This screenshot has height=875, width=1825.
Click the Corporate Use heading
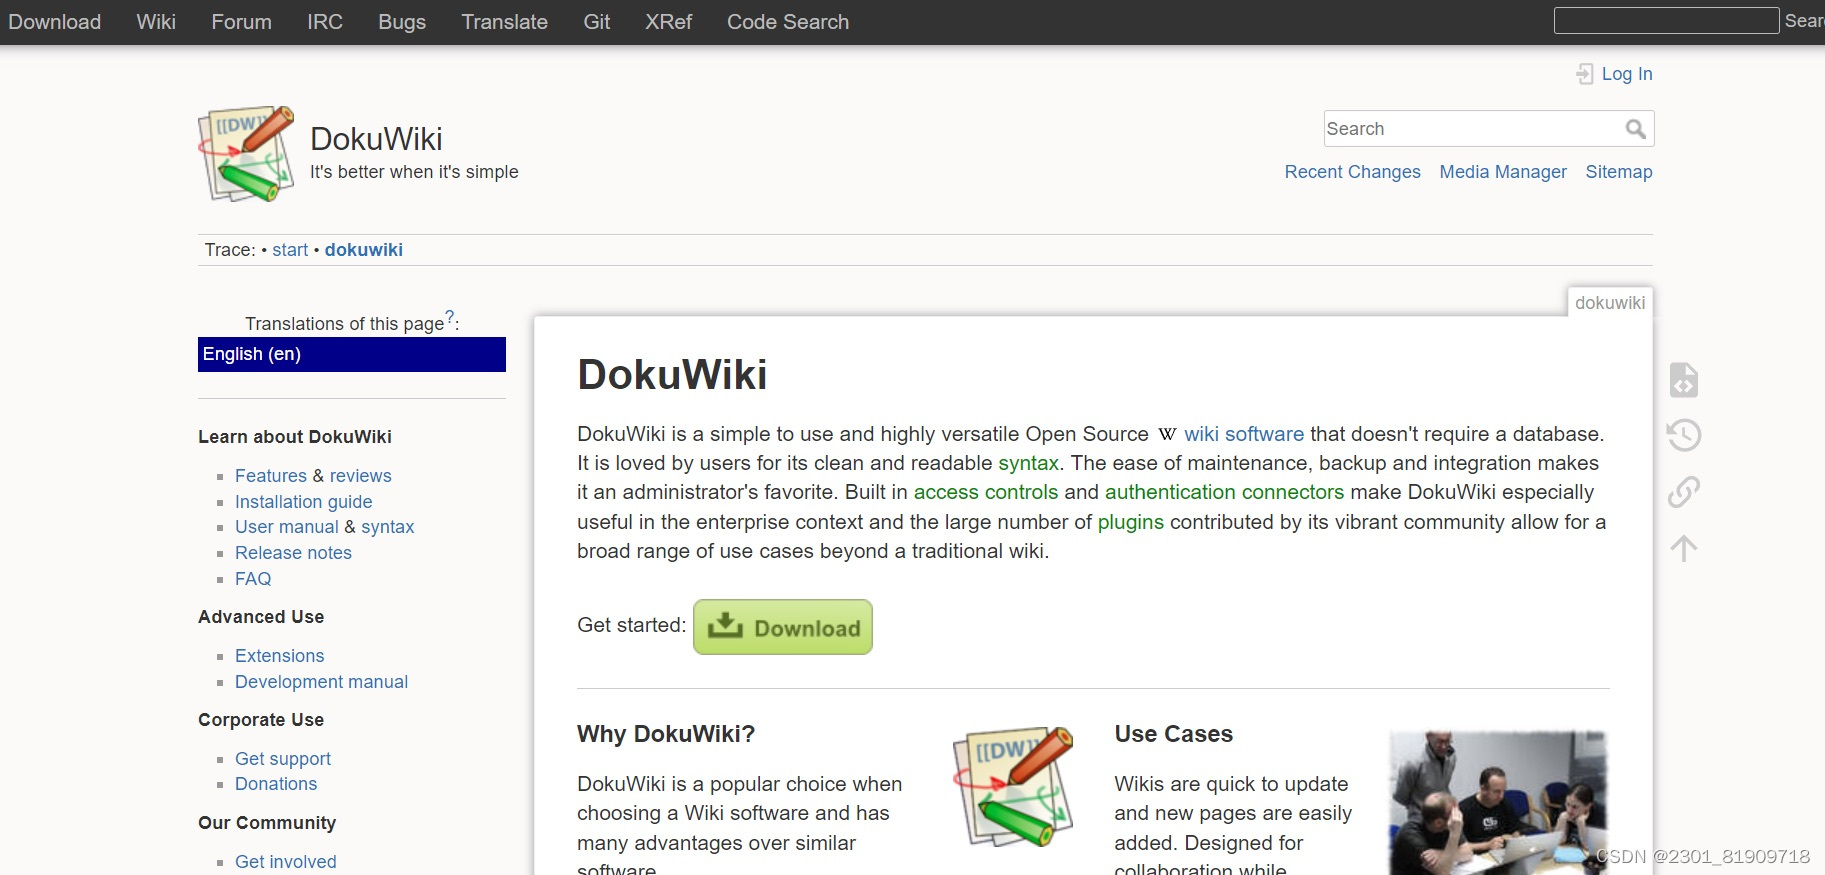(261, 720)
